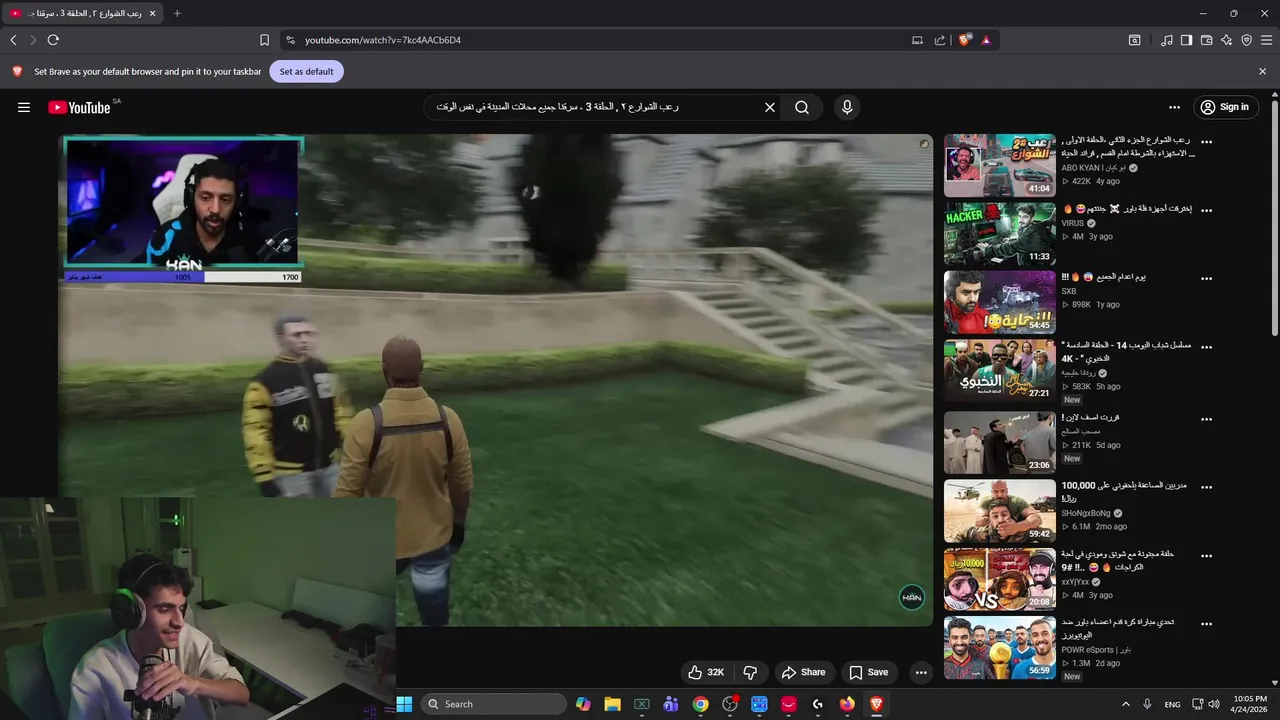Open the 23:06 video thumbnail
Image resolution: width=1280 pixels, height=720 pixels.
(999, 443)
